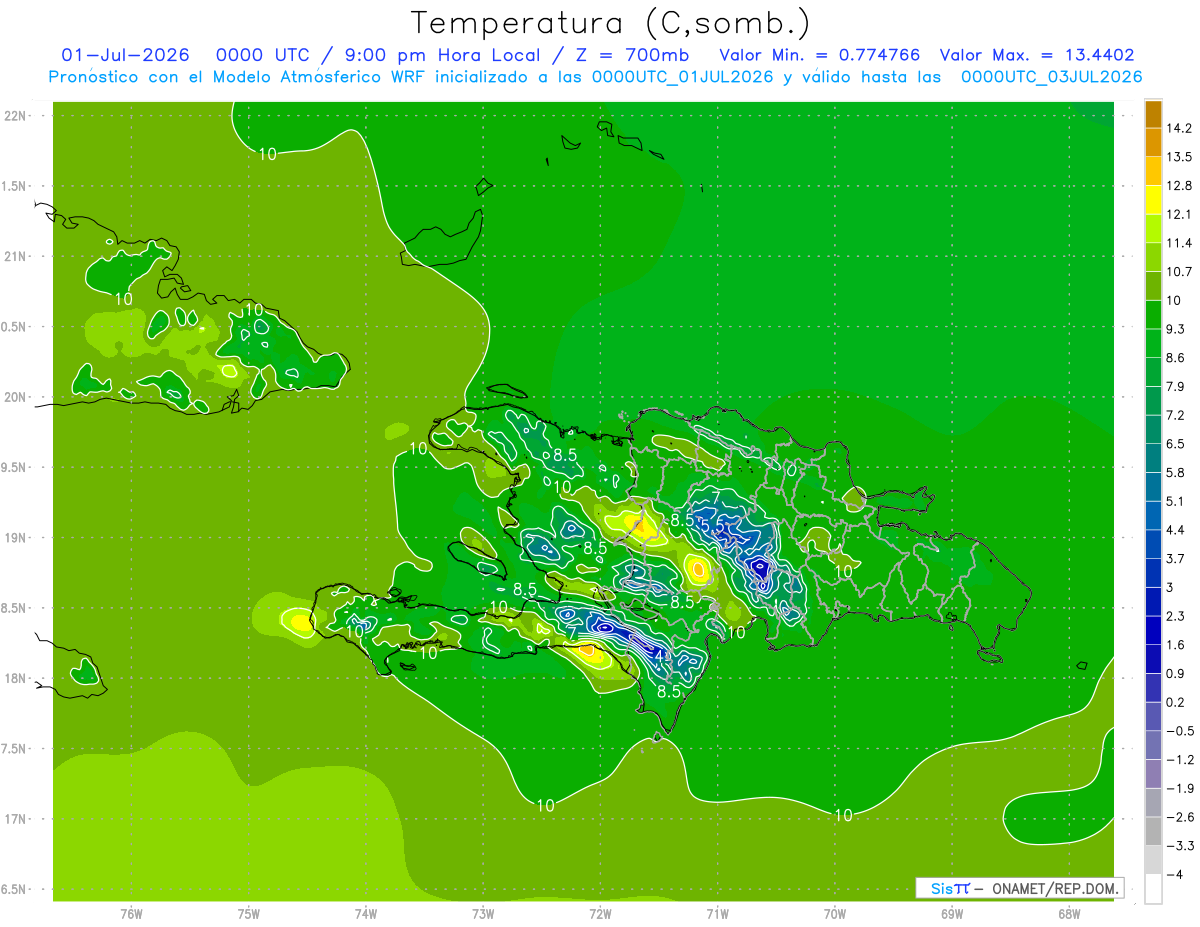Select longitude axis label '69W'
Image resolution: width=1200 pixels, height=927 pixels.
(x=951, y=914)
